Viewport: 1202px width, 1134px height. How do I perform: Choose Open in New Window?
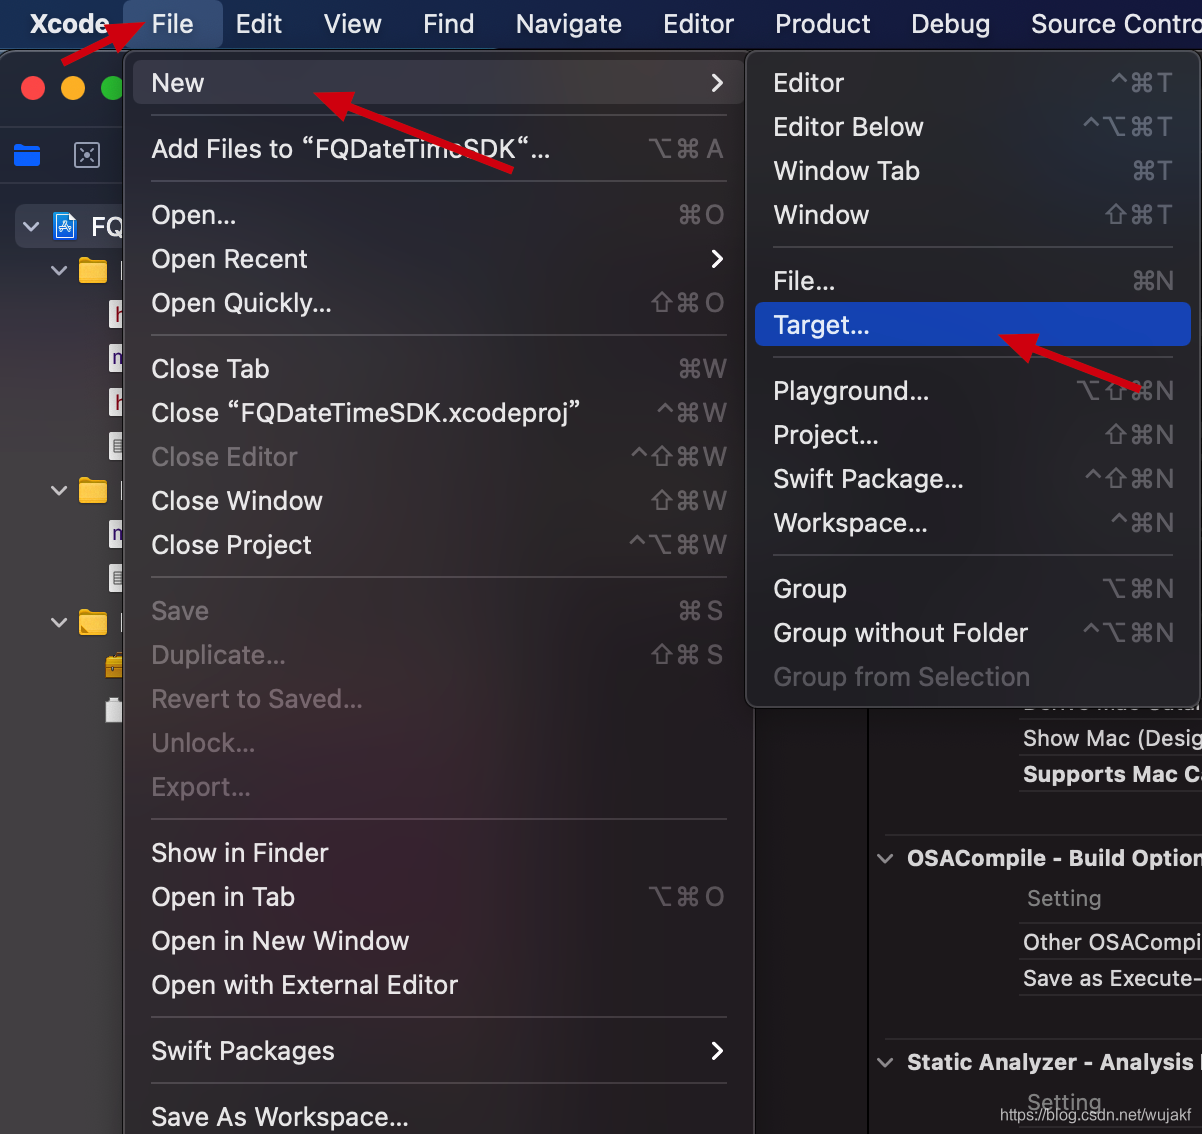point(438,941)
